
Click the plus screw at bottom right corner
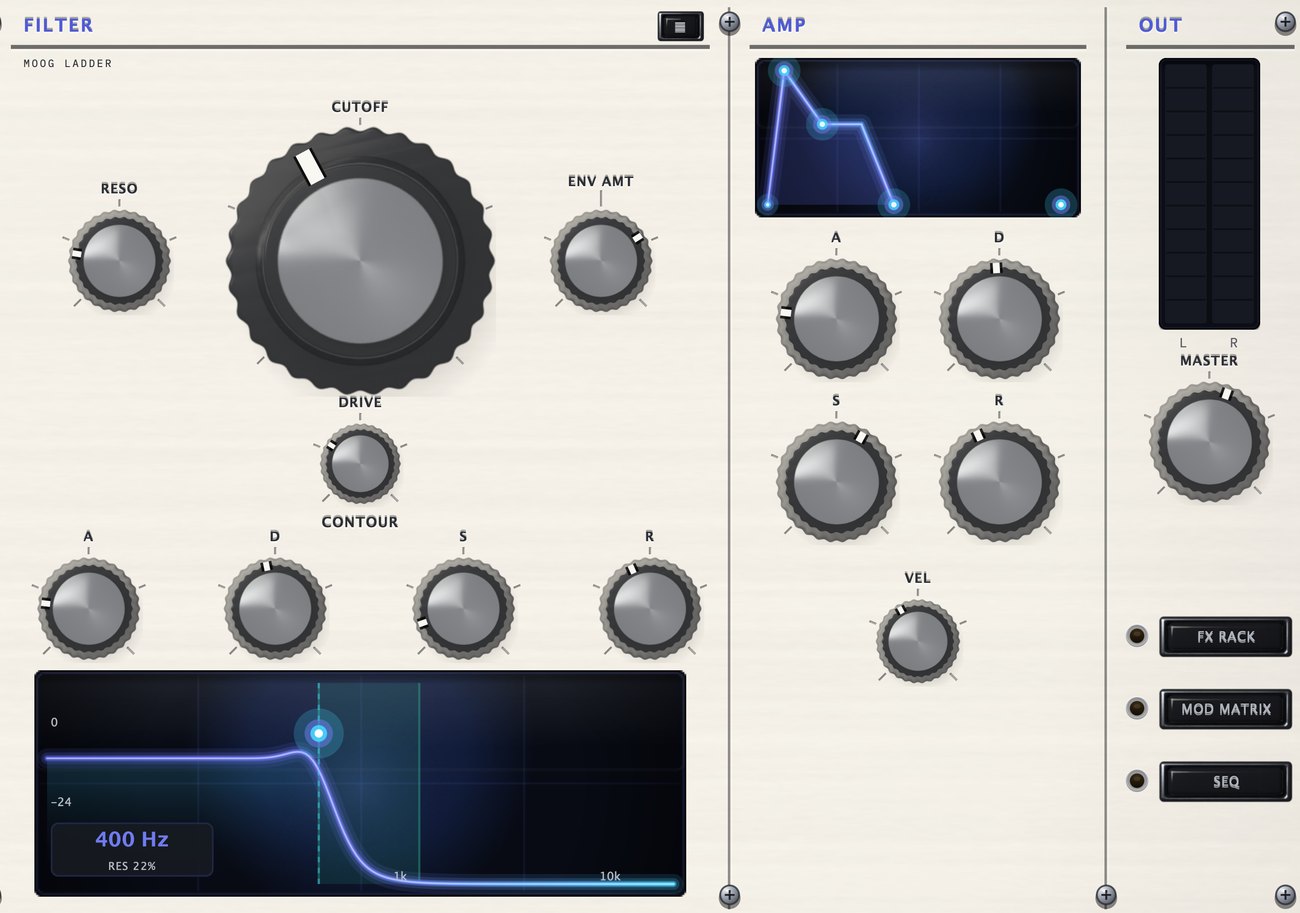pos(1285,896)
